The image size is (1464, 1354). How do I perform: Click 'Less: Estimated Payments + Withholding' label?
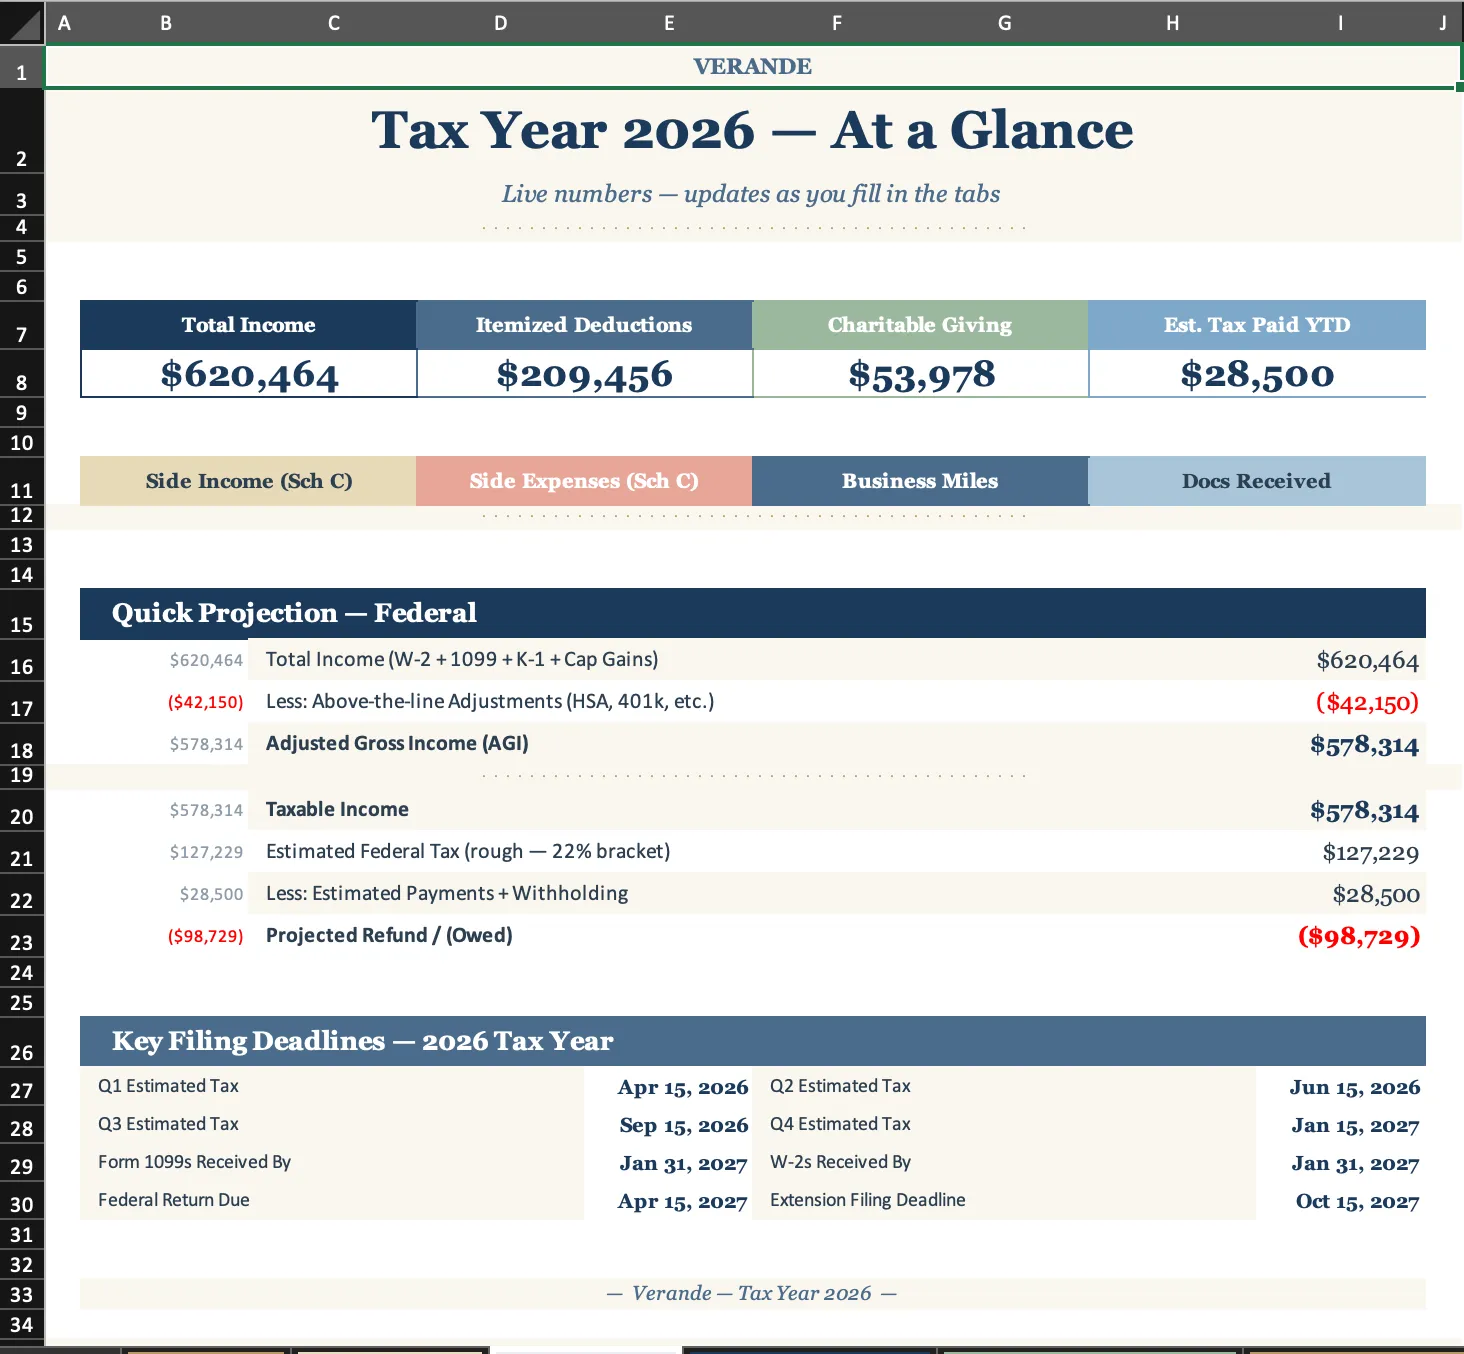click(x=447, y=894)
